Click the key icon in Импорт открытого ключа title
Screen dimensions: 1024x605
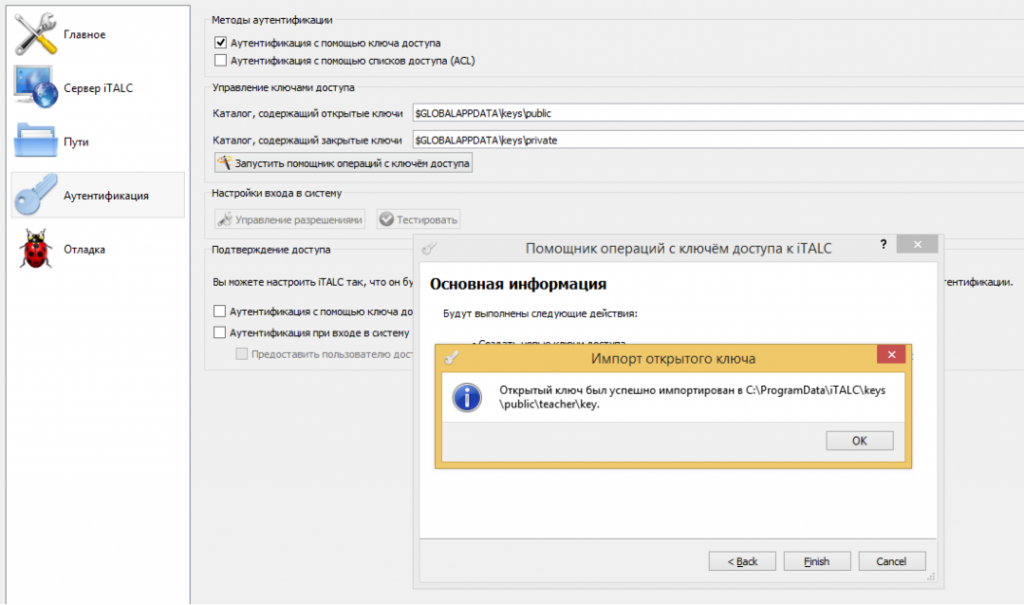[x=451, y=357]
